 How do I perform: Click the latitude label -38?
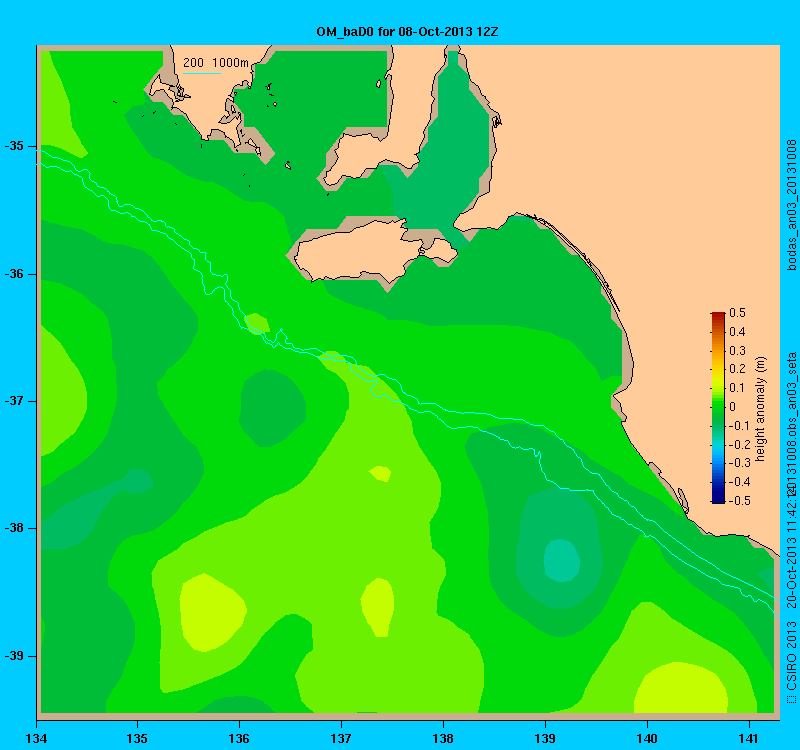pos(14,528)
